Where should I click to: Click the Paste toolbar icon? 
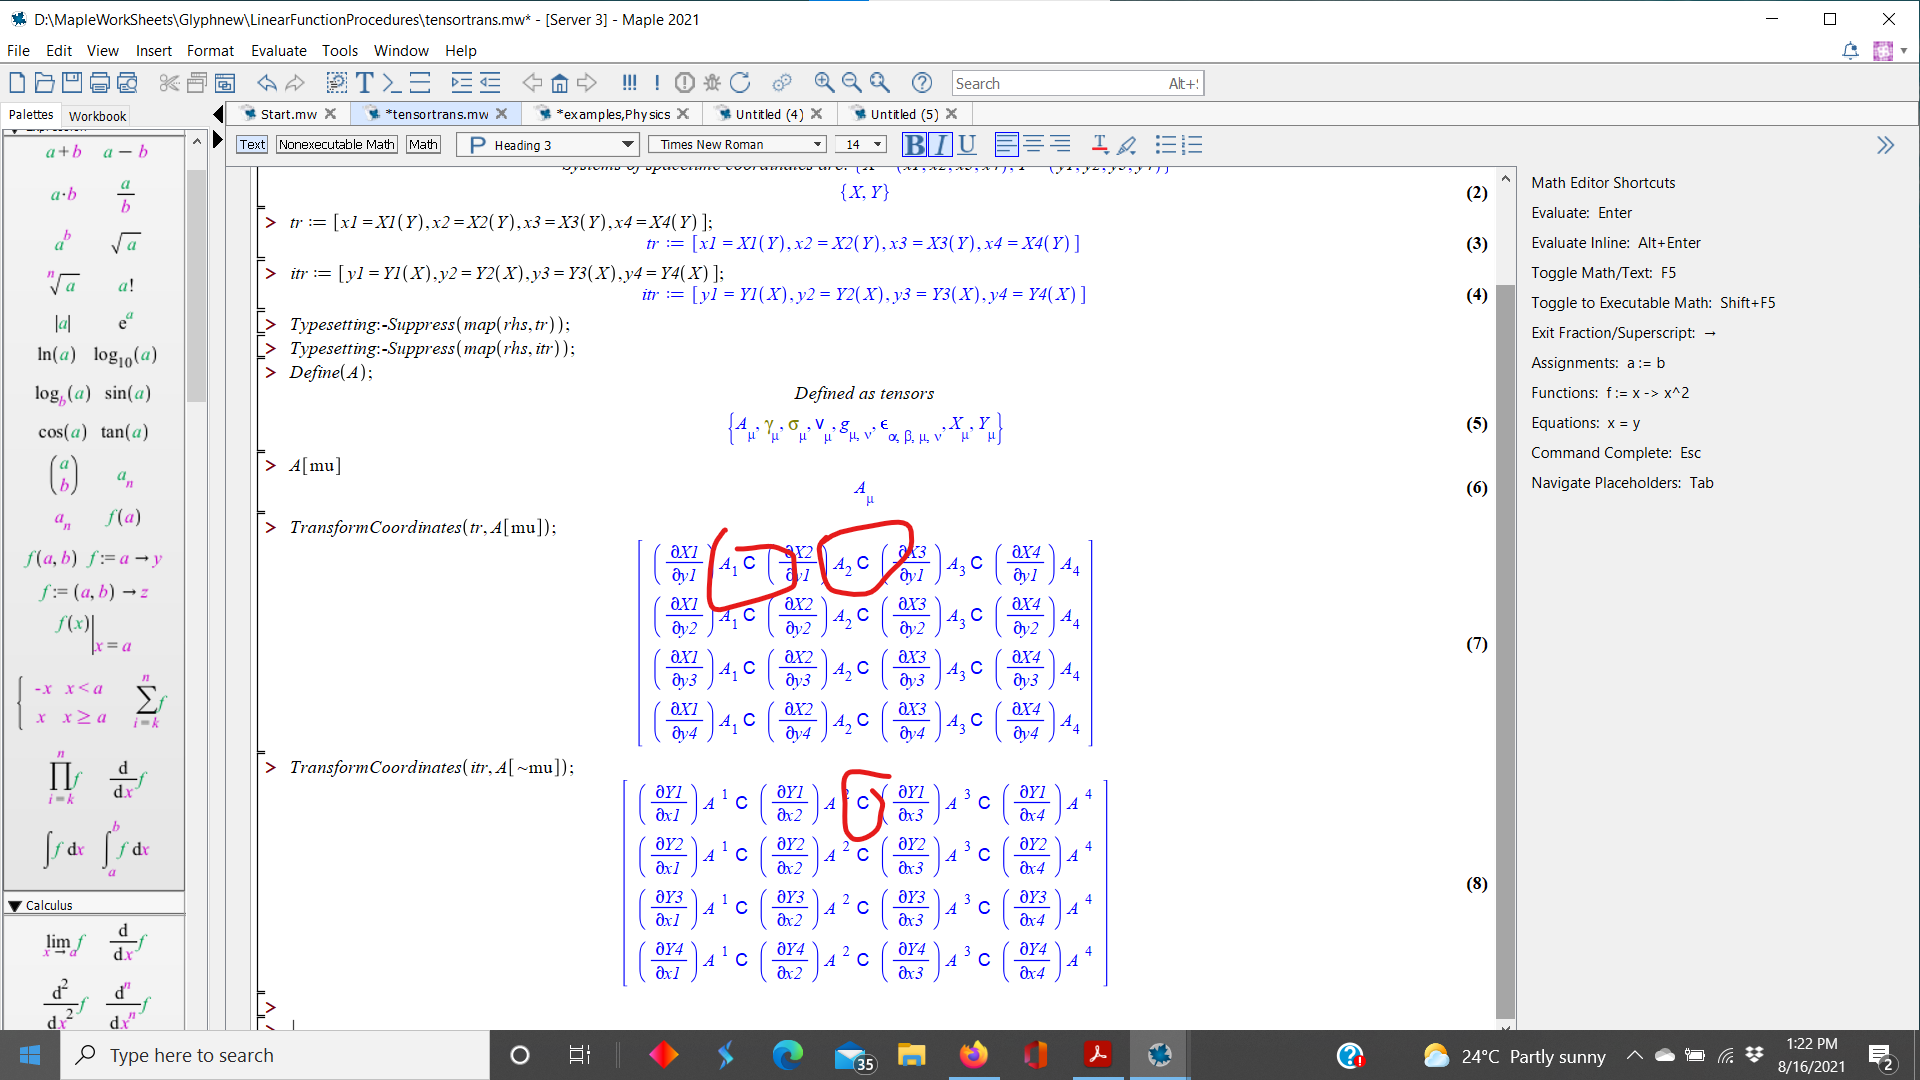tap(225, 83)
